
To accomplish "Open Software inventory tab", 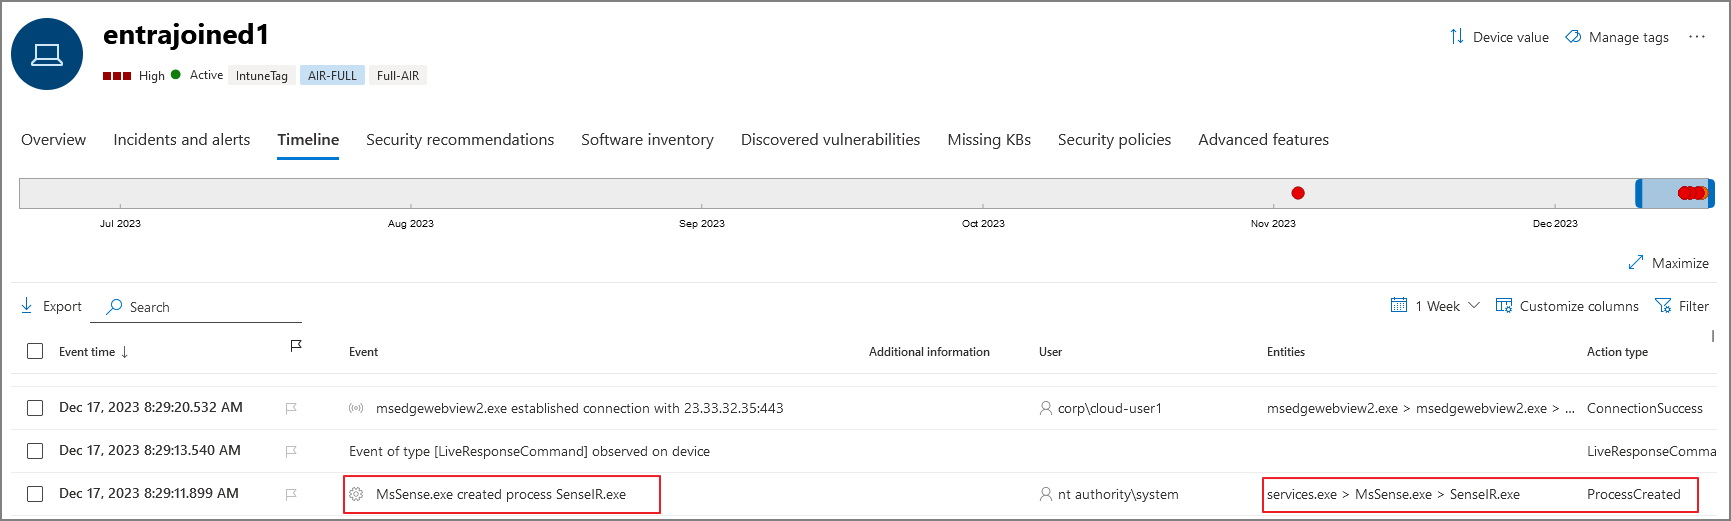I will [647, 140].
